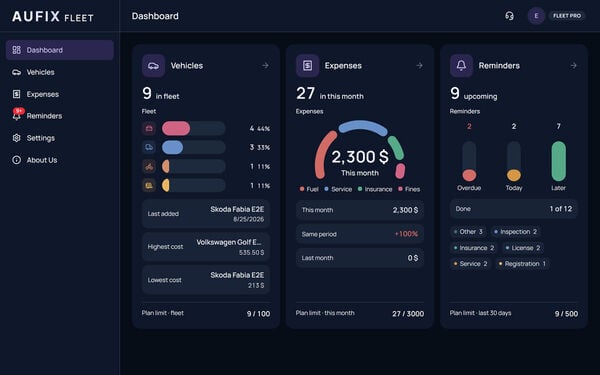The height and width of the screenshot is (375, 600).
Task: Click the red car type icon at 44%
Action: 149,129
